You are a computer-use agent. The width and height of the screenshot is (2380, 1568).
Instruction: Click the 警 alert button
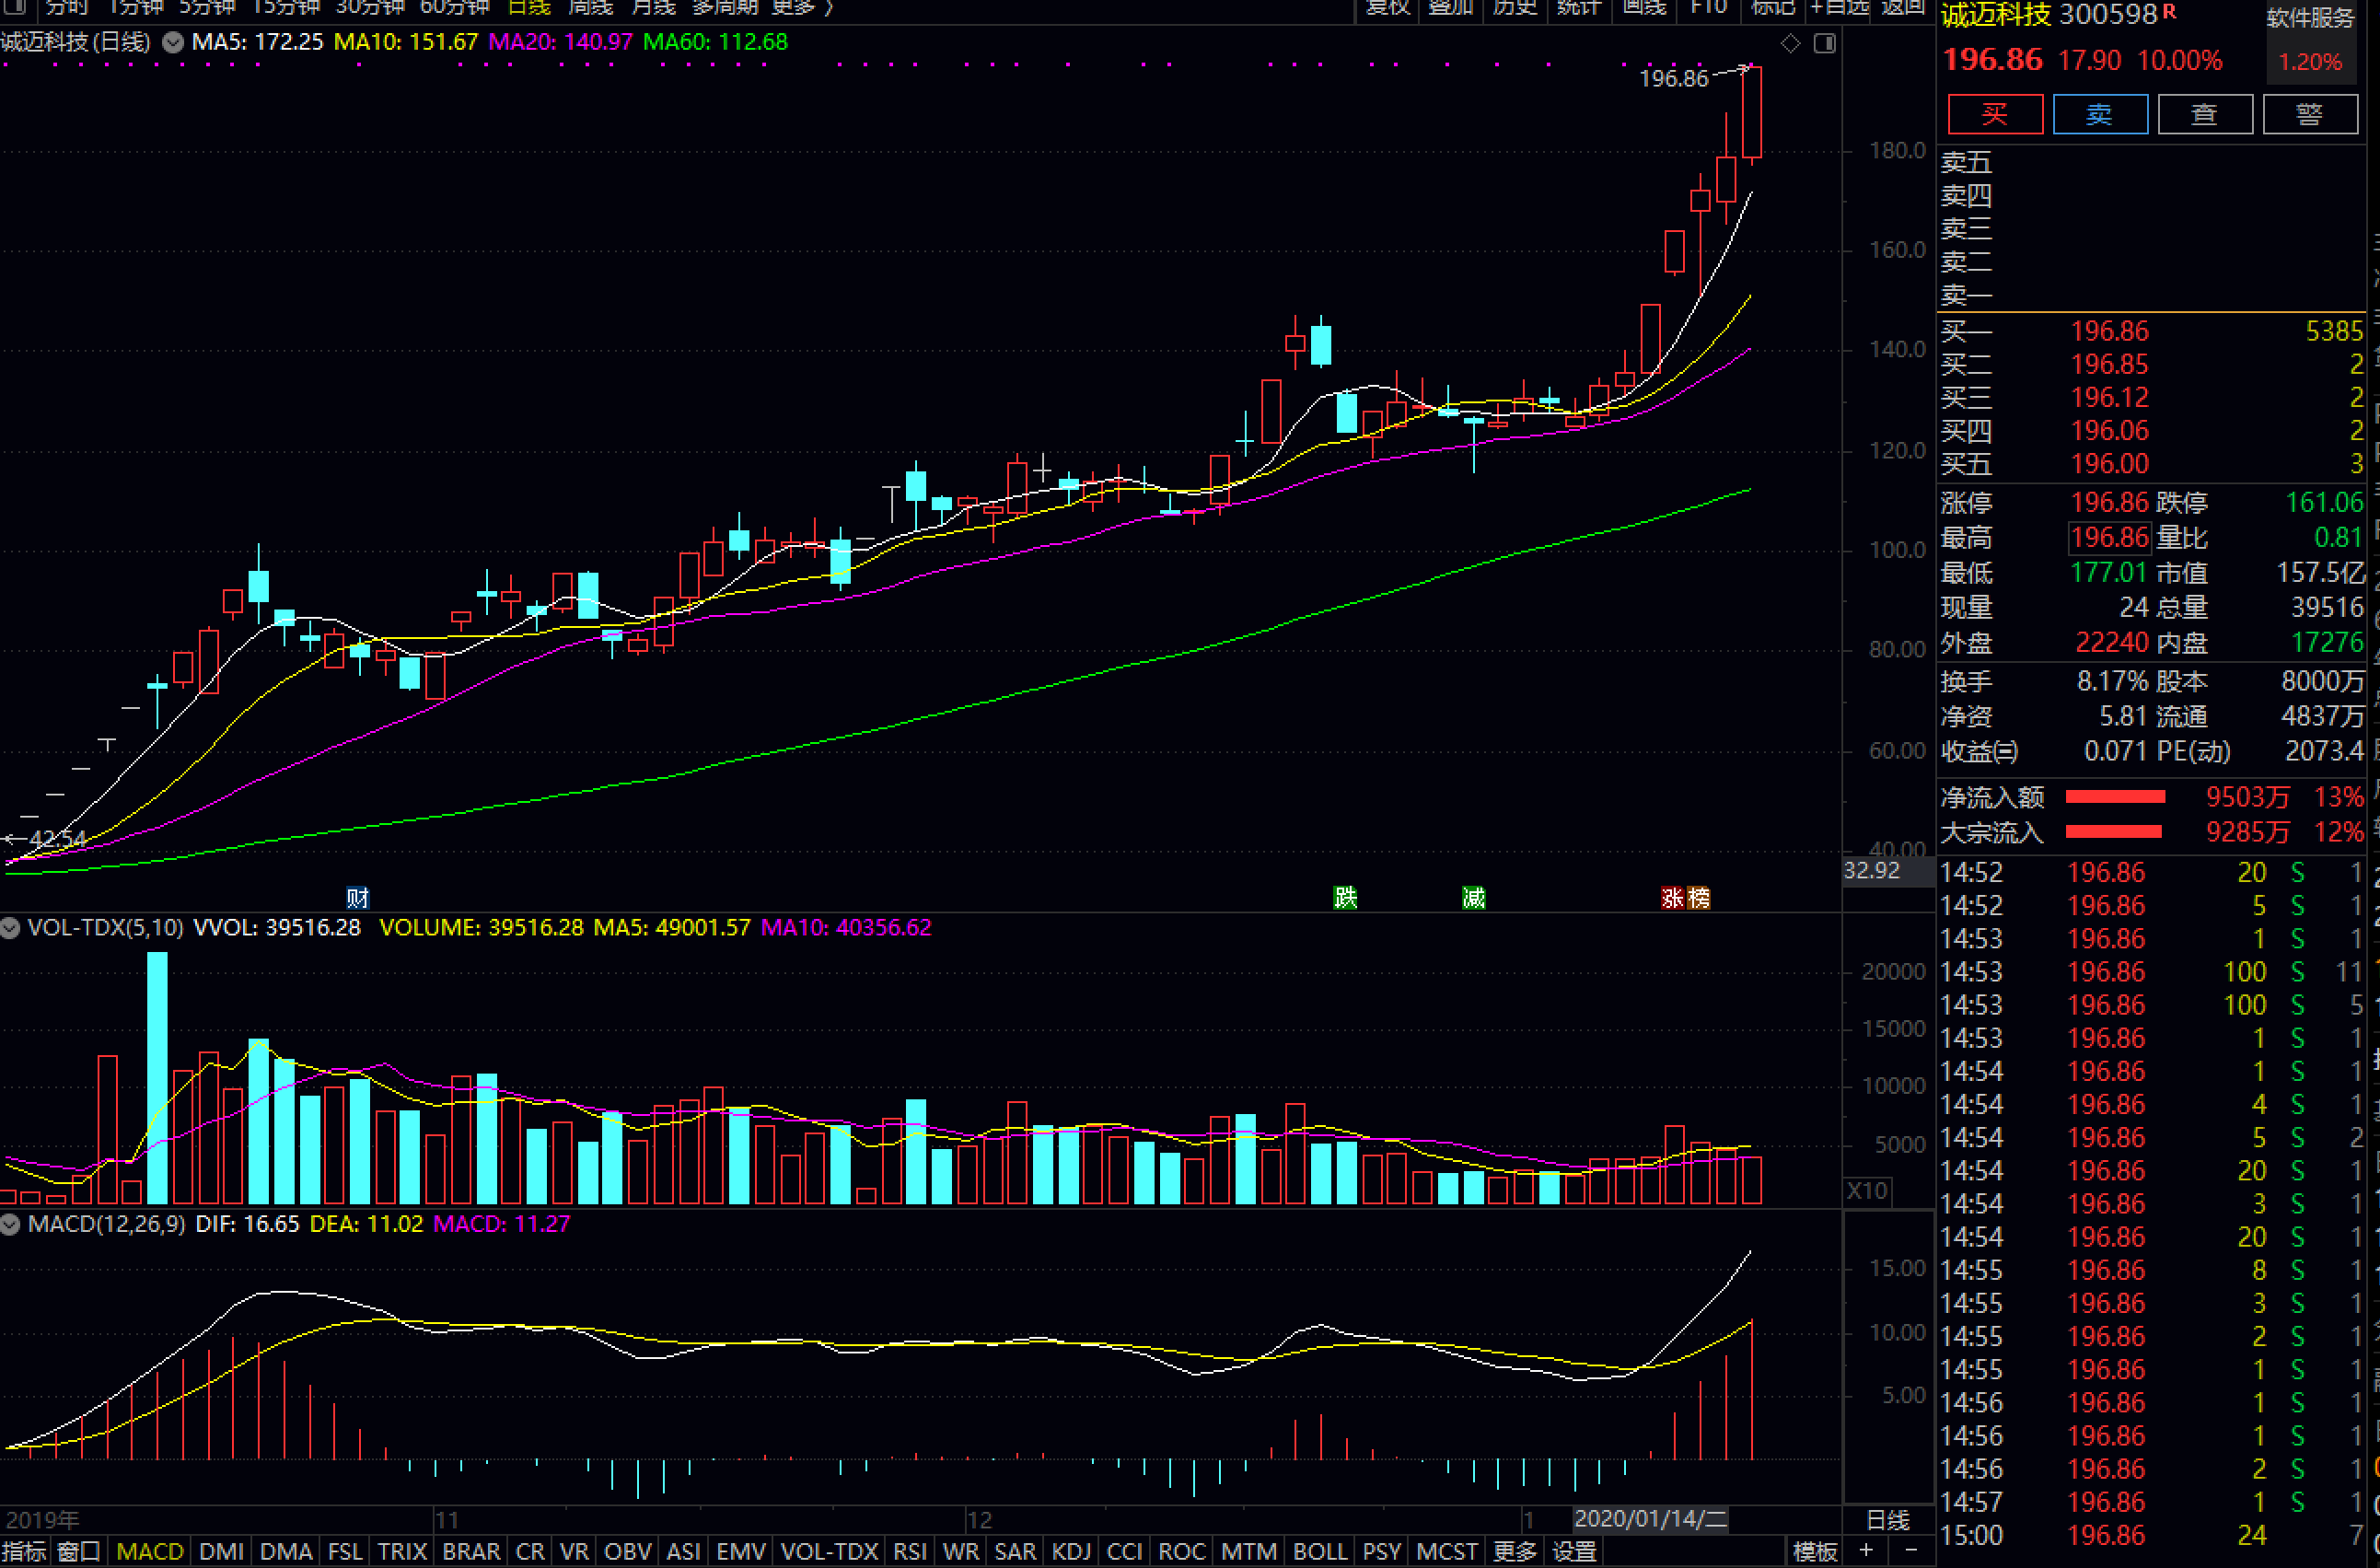tap(2310, 114)
